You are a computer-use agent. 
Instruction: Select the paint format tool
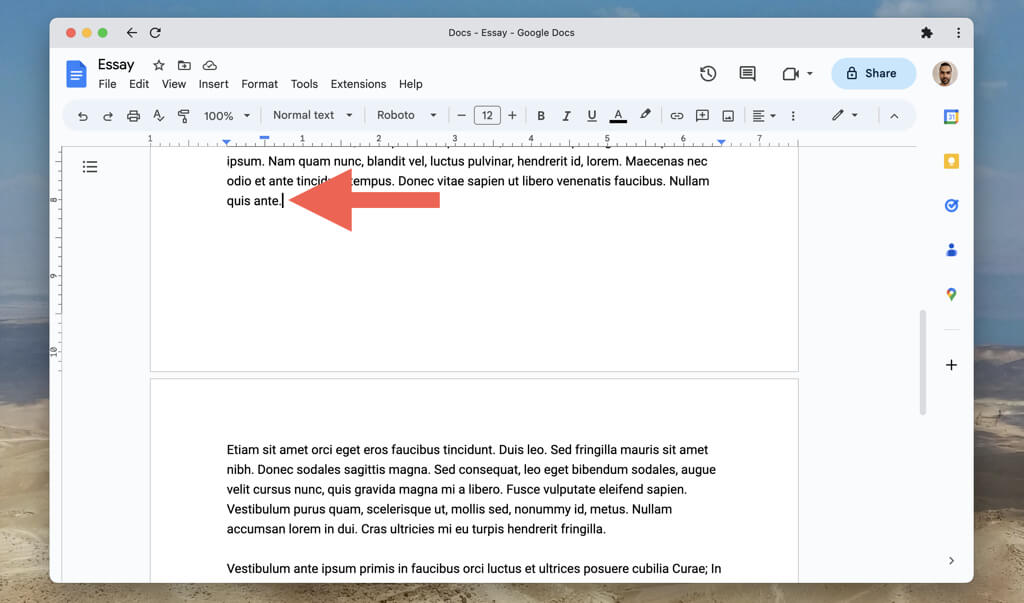pyautogui.click(x=183, y=116)
